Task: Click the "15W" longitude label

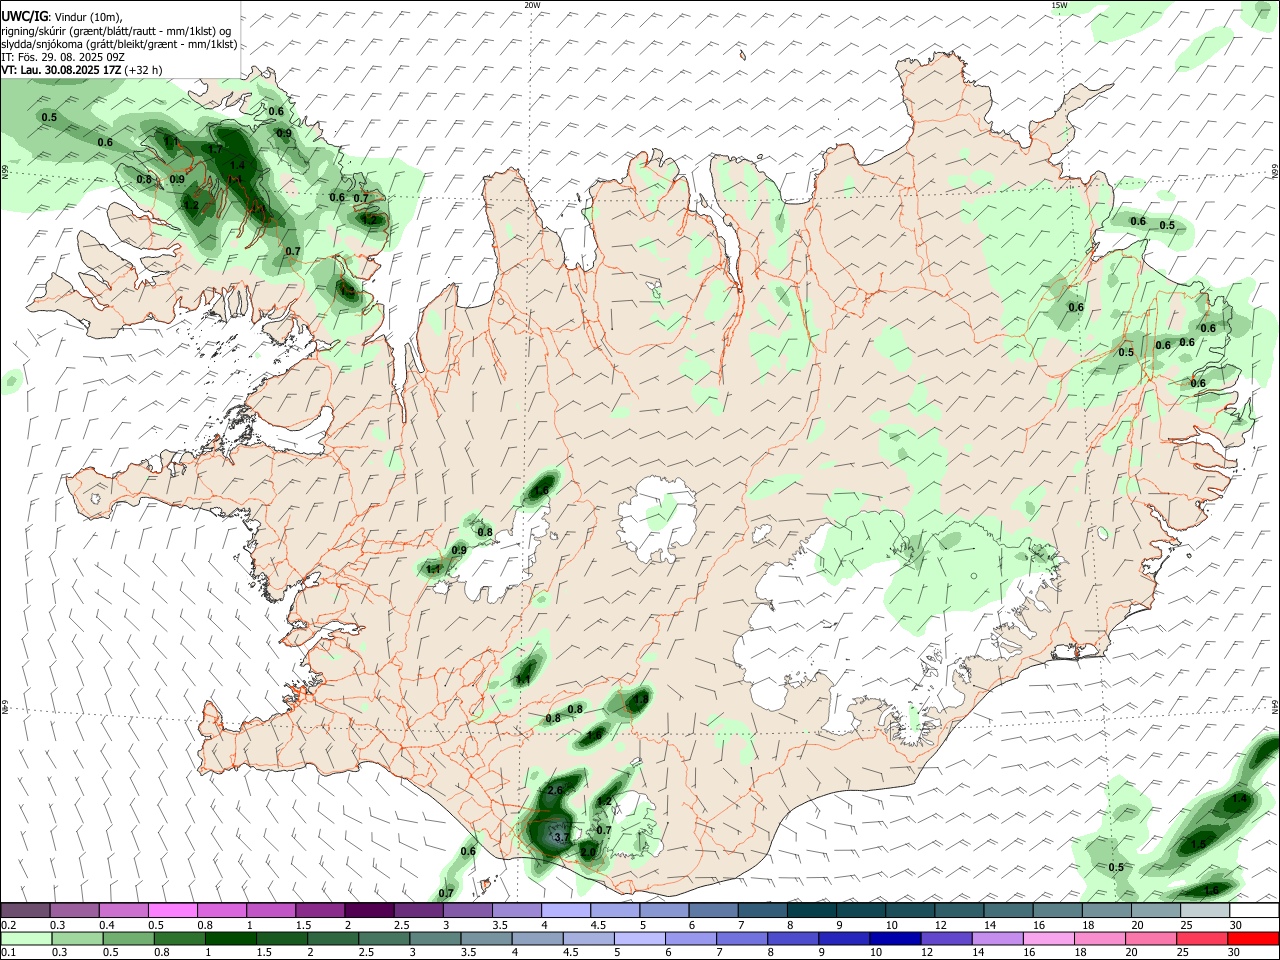Action: point(1059,5)
